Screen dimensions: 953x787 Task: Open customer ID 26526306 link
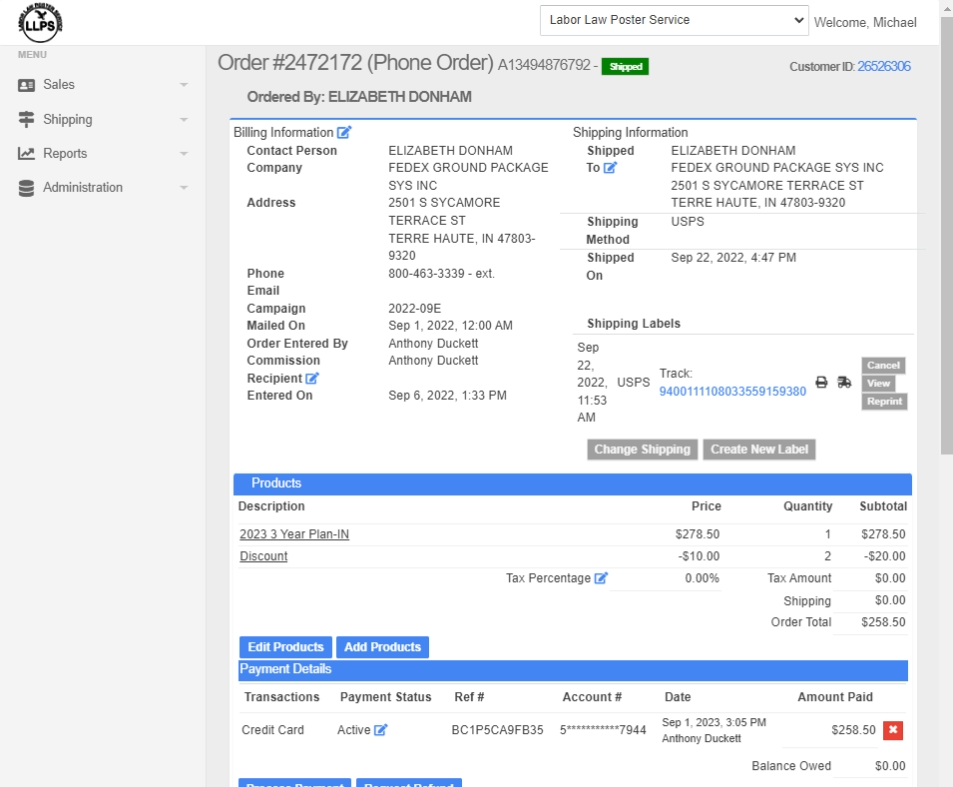click(884, 66)
